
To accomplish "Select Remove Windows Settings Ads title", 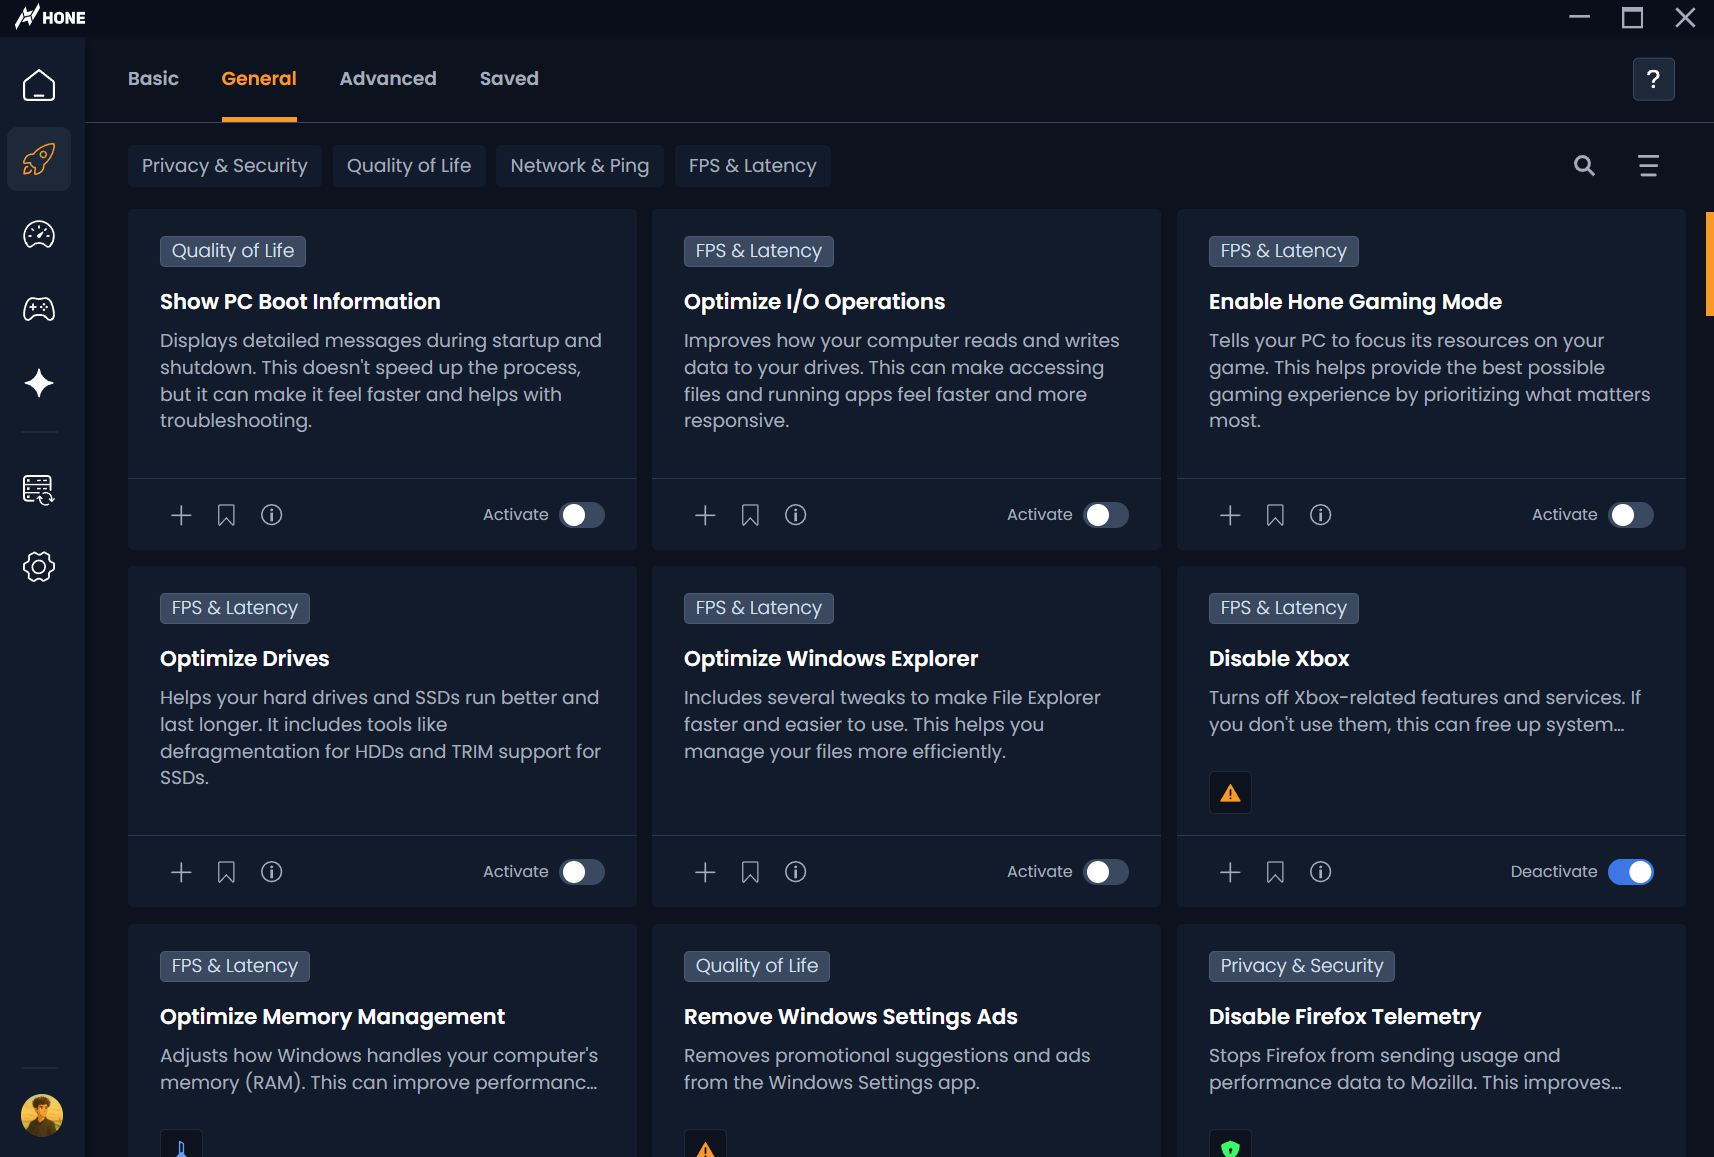I will tap(851, 1017).
